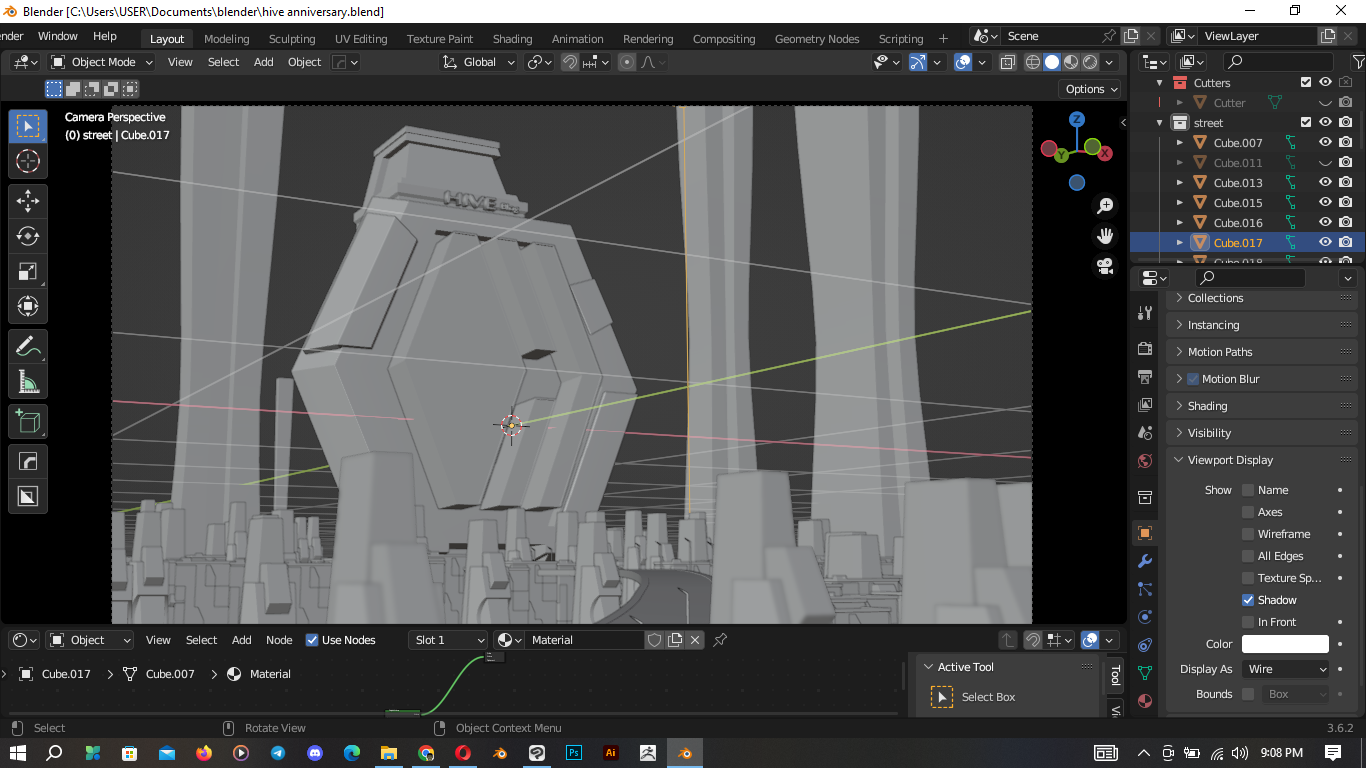
Task: Switch to wireframe viewport shading
Action: tap(1033, 62)
